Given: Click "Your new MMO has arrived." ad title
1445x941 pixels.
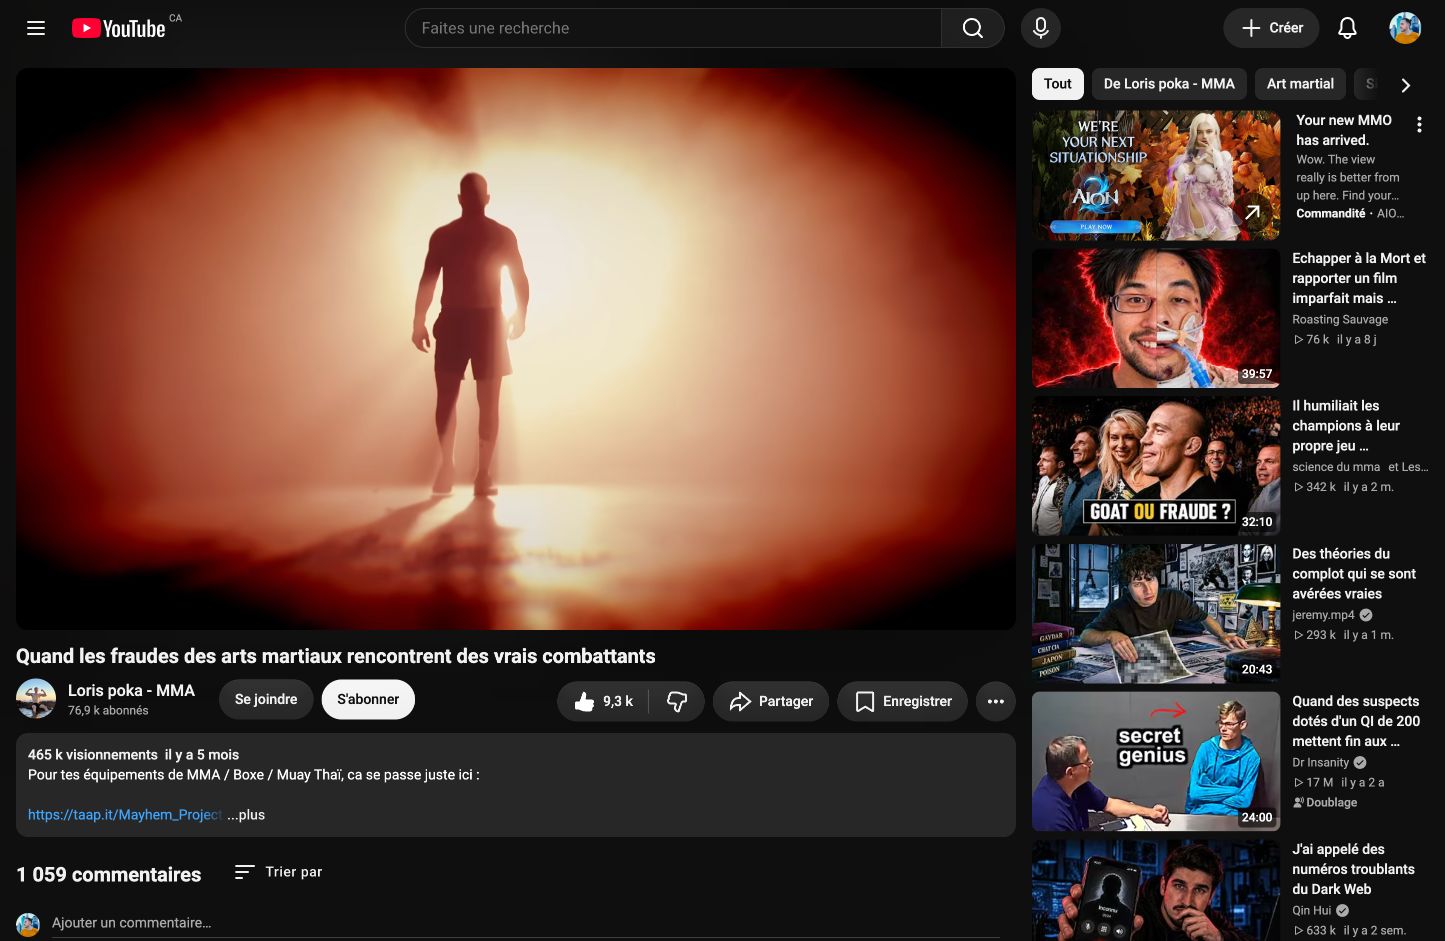Looking at the screenshot, I should point(1344,130).
